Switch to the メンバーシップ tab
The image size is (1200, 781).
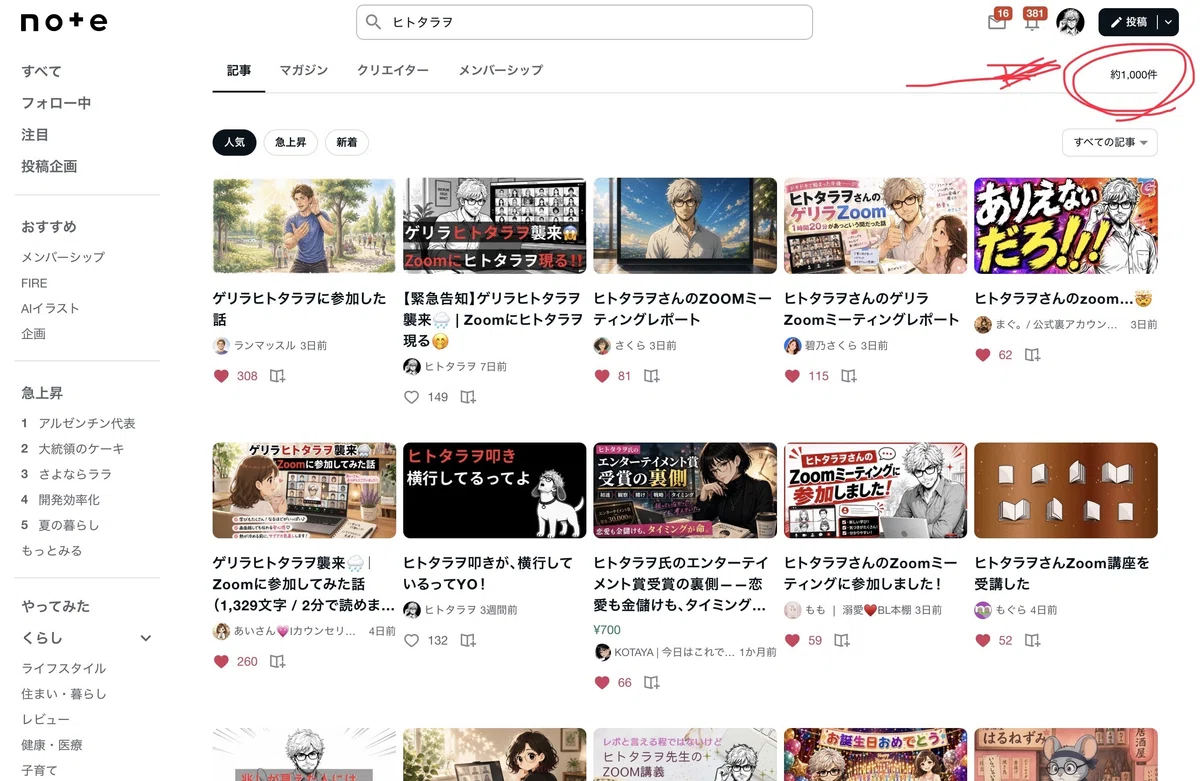(x=501, y=71)
